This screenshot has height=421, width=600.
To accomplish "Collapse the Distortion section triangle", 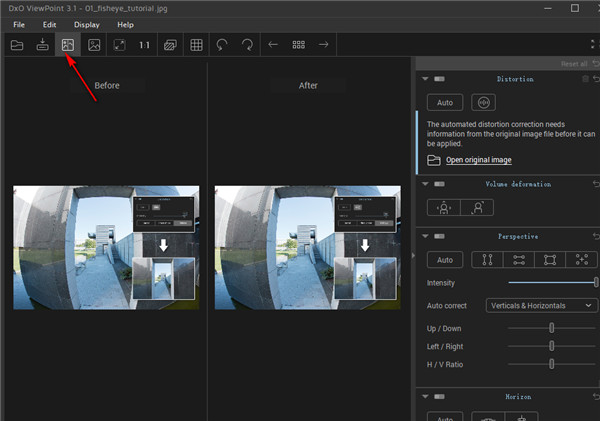I will (424, 79).
